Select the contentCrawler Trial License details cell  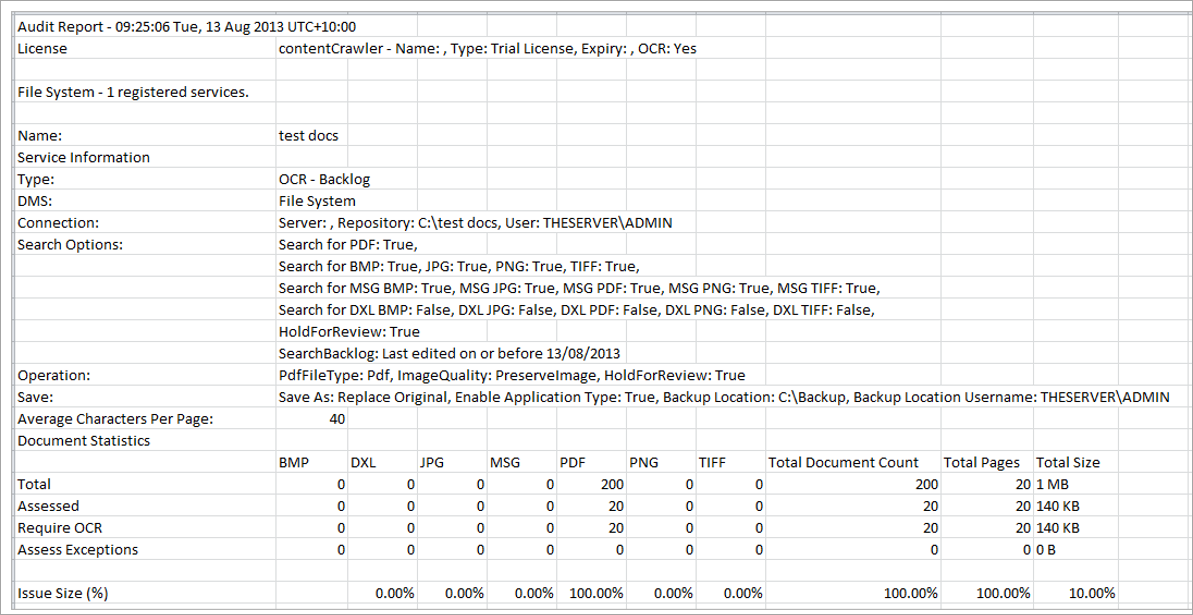488,49
